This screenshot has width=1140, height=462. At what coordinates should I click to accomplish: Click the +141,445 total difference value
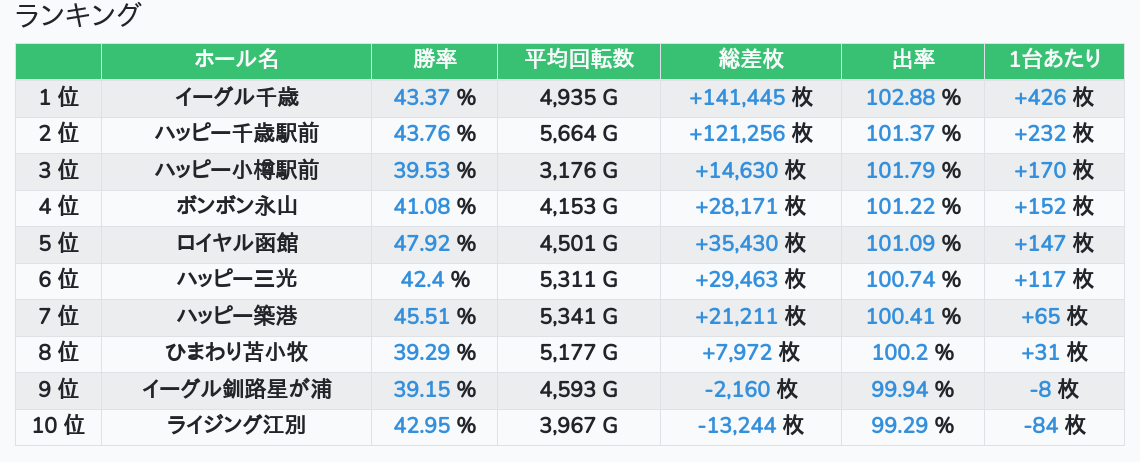tap(737, 98)
